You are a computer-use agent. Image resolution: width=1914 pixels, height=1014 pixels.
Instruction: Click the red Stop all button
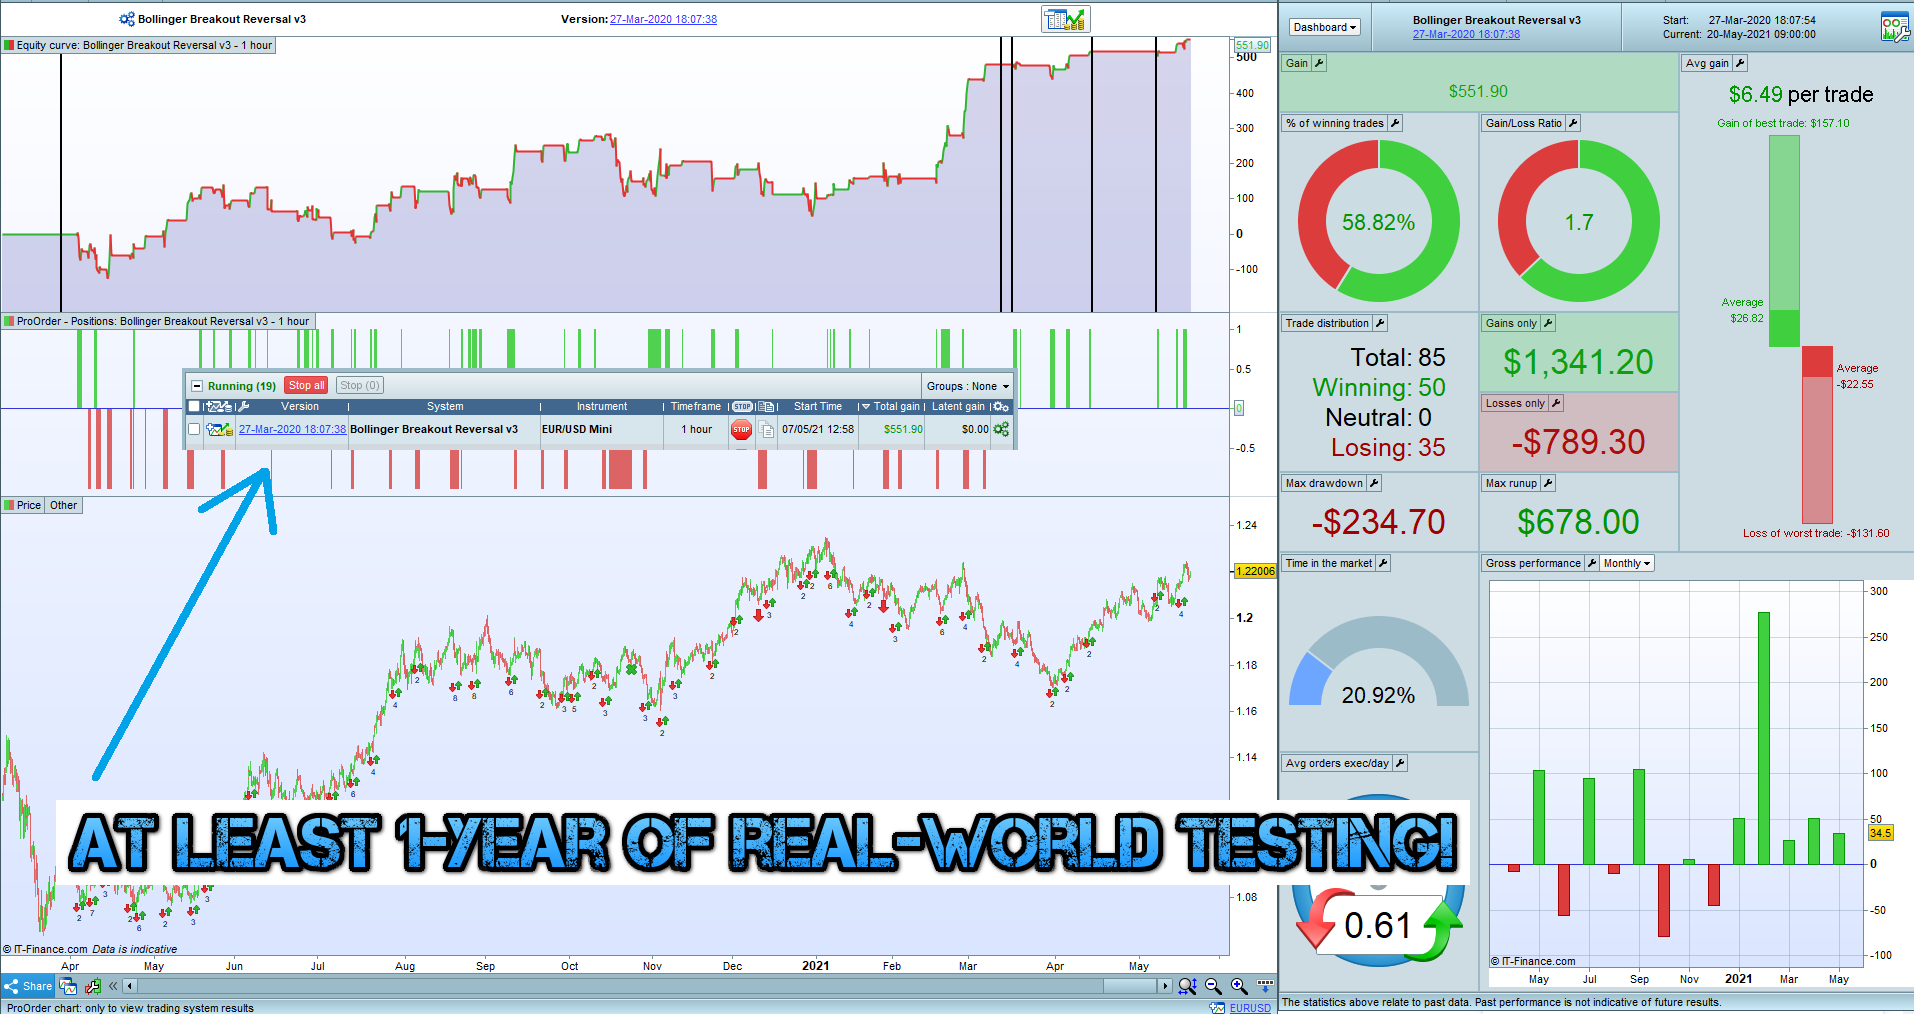pyautogui.click(x=306, y=385)
